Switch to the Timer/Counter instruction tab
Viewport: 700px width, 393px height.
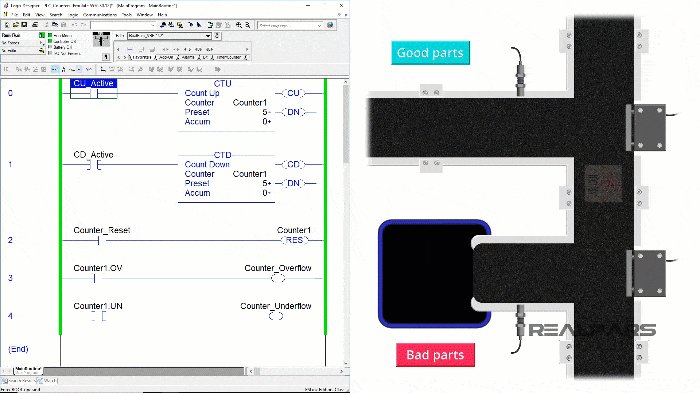[229, 58]
